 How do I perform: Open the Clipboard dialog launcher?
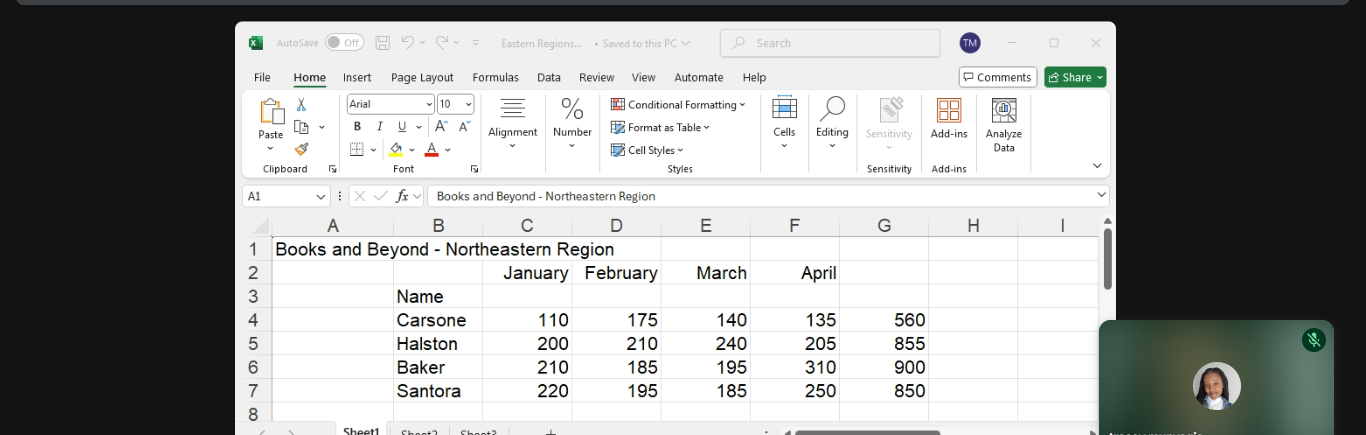(332, 169)
